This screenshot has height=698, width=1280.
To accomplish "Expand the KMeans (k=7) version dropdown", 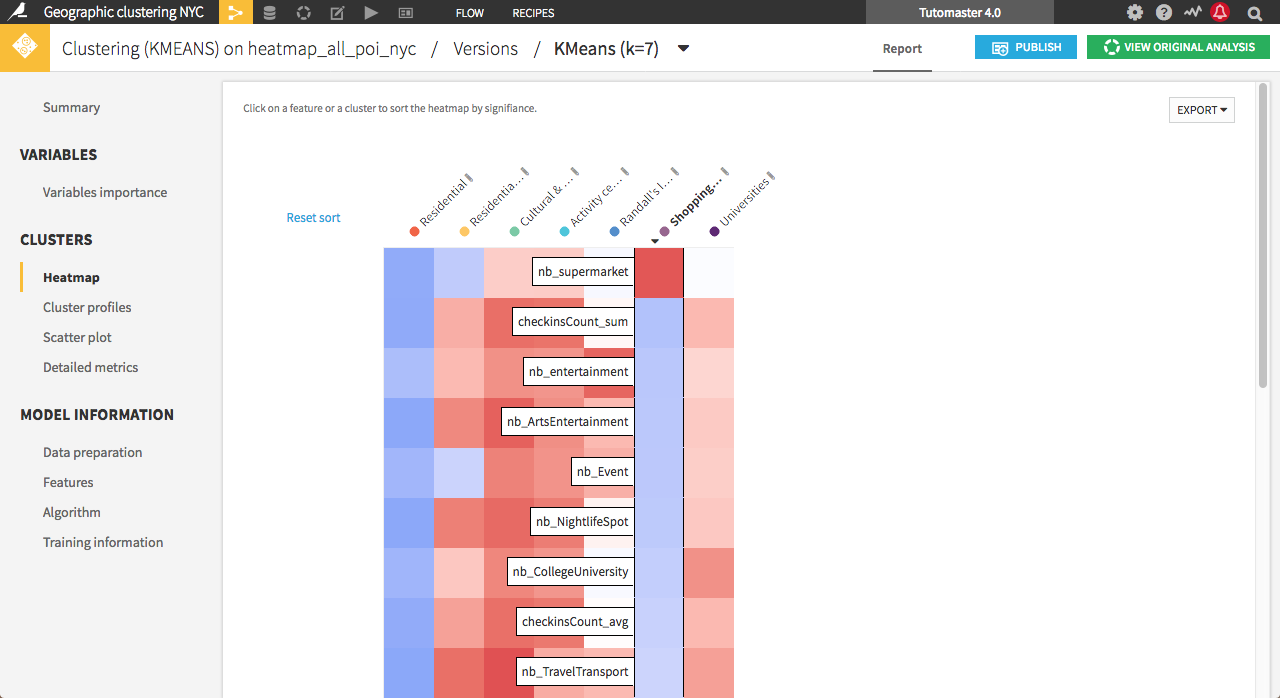I will (x=683, y=48).
